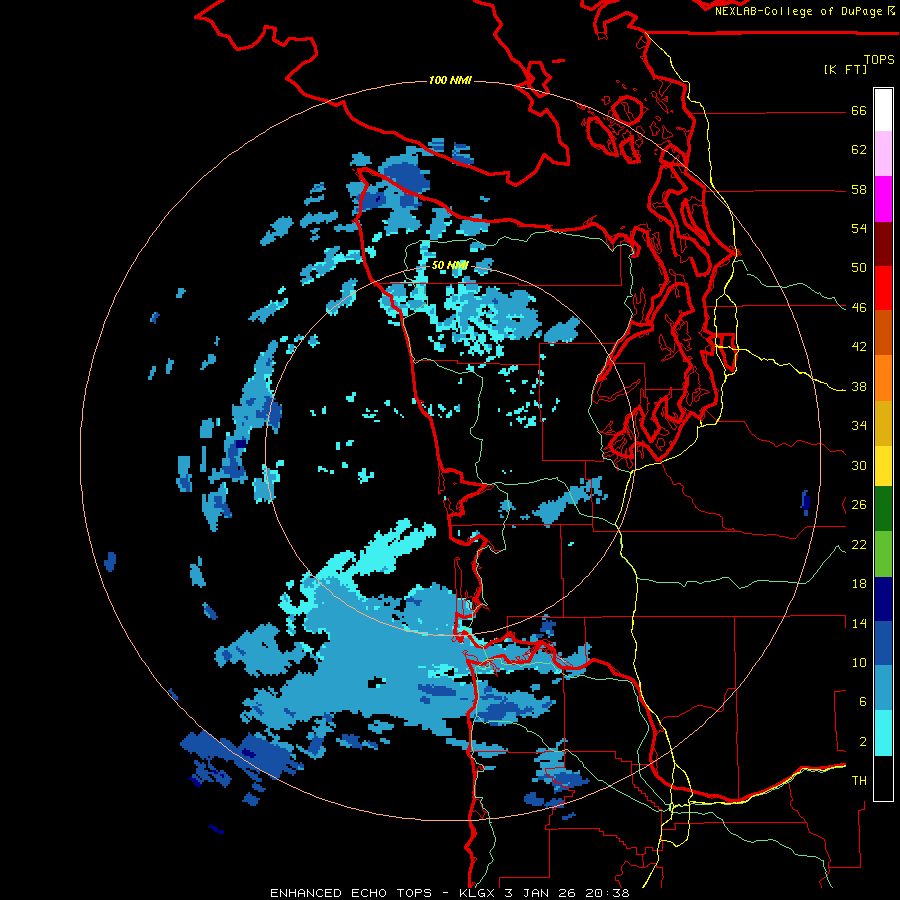Click 'ENHANCED ECHO TOPS' in the footer caption
Screen dimensions: 900x900
[354, 893]
